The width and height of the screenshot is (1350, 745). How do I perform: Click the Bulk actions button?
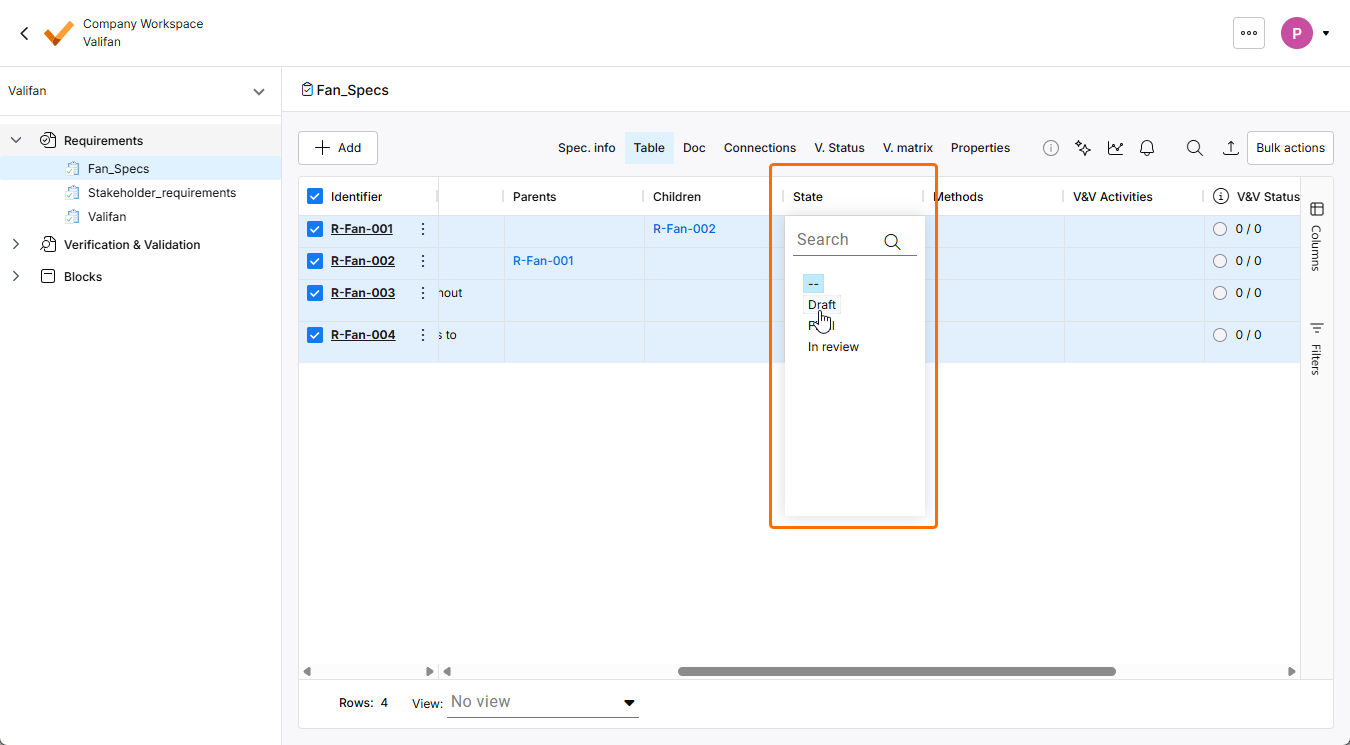[x=1289, y=148]
